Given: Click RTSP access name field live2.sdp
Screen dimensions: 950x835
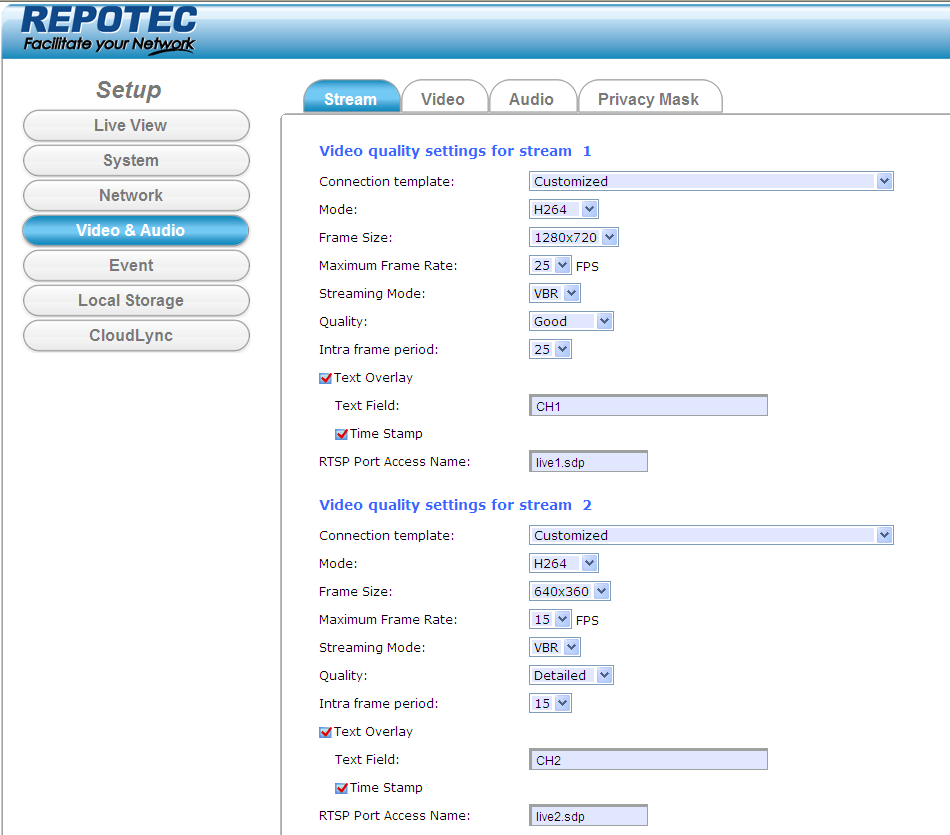Looking at the screenshot, I should pos(588,816).
